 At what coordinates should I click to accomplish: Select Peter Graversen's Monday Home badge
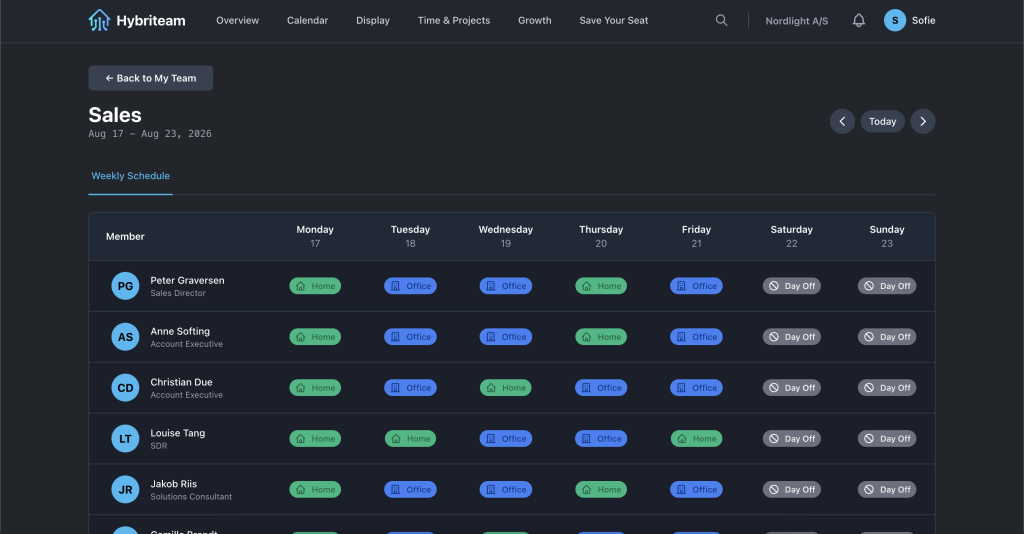click(x=315, y=286)
